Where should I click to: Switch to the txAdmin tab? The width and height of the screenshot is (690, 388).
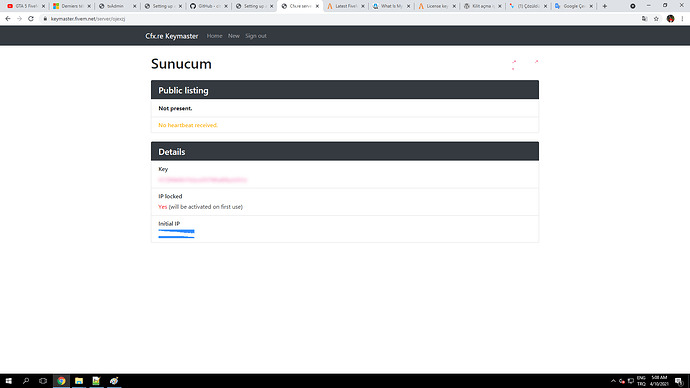click(x=117, y=6)
